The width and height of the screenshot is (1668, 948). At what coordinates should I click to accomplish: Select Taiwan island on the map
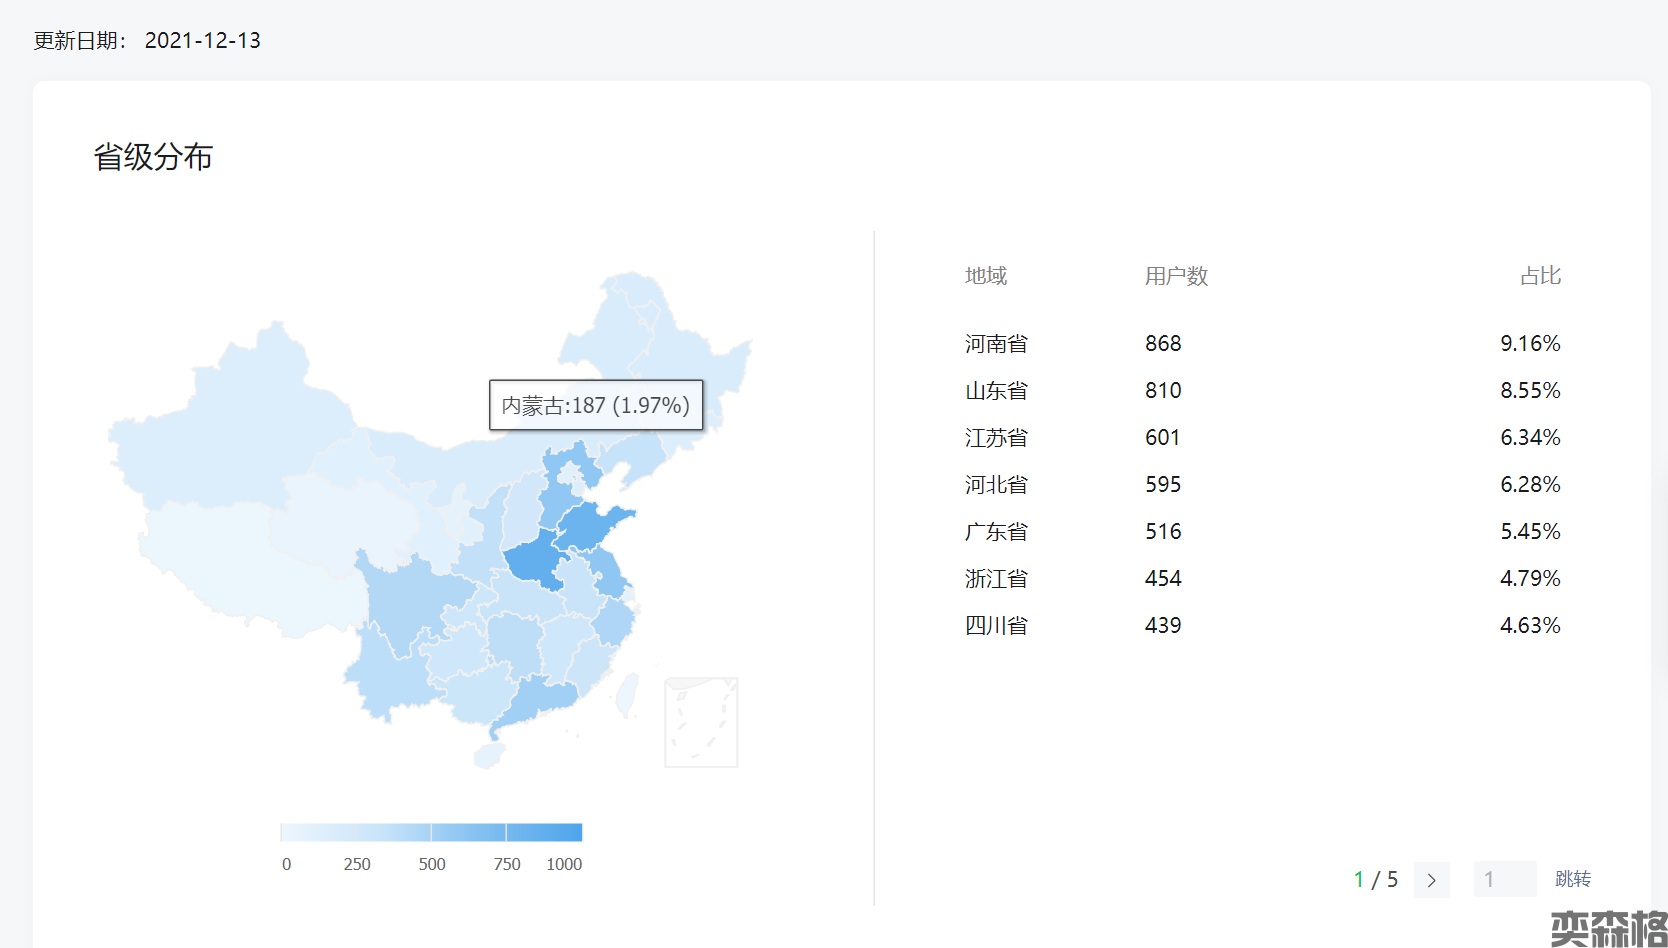628,694
